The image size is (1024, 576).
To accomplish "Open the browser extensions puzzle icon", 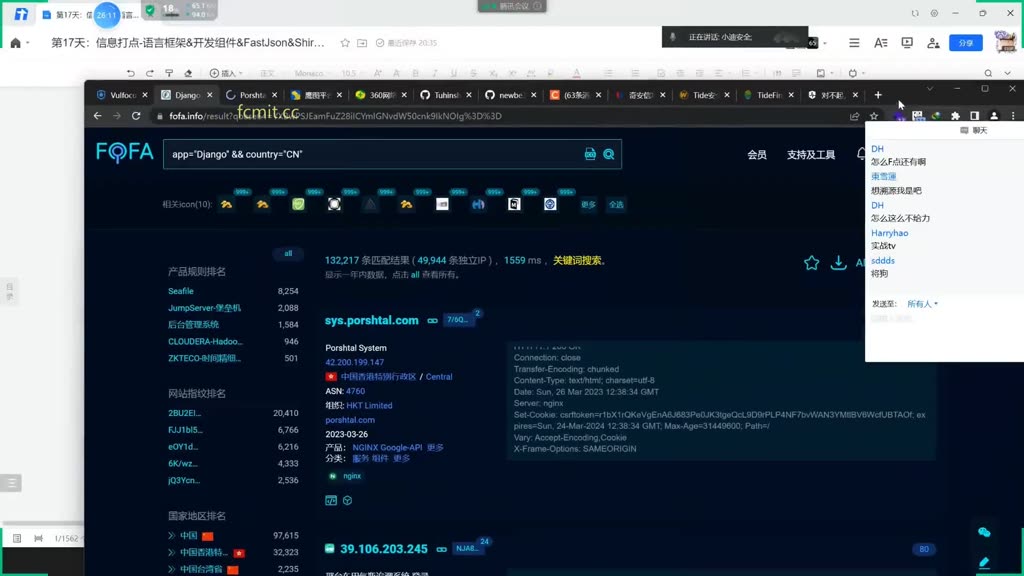I will pos(955,116).
